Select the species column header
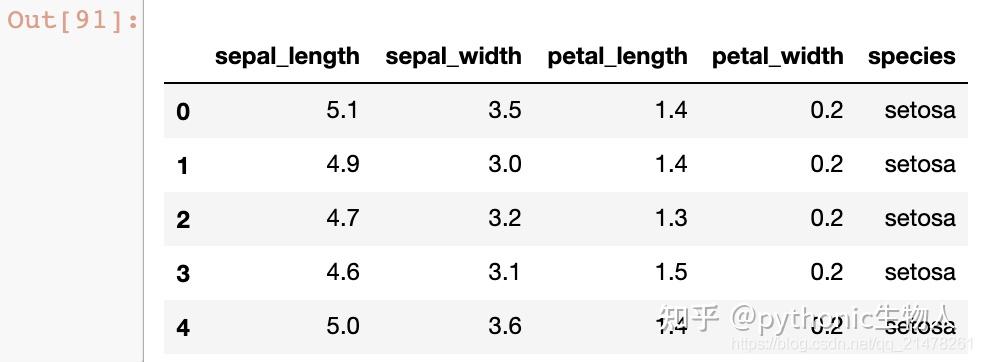Screen dimensions: 982x362 coord(912,56)
